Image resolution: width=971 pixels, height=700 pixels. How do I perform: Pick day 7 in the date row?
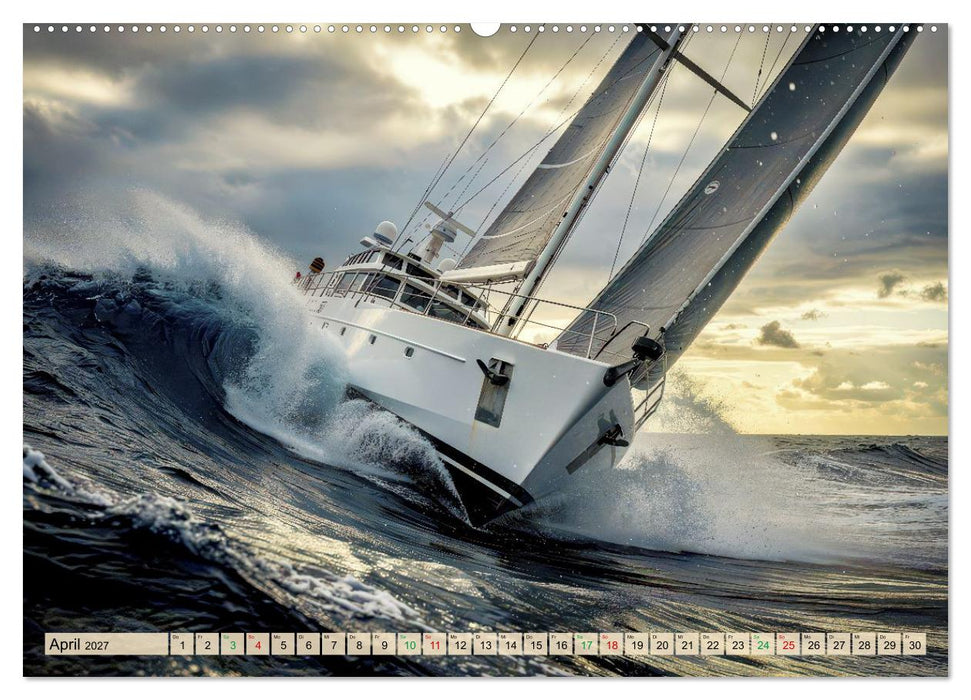coord(334,644)
